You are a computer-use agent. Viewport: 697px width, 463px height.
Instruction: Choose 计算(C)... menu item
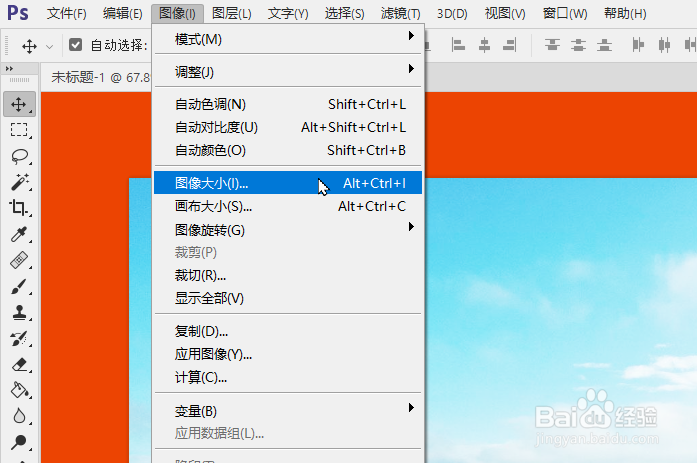288,377
